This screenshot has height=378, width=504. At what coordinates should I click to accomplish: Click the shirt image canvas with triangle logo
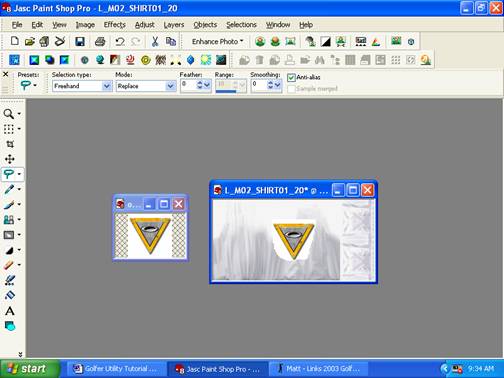(294, 239)
